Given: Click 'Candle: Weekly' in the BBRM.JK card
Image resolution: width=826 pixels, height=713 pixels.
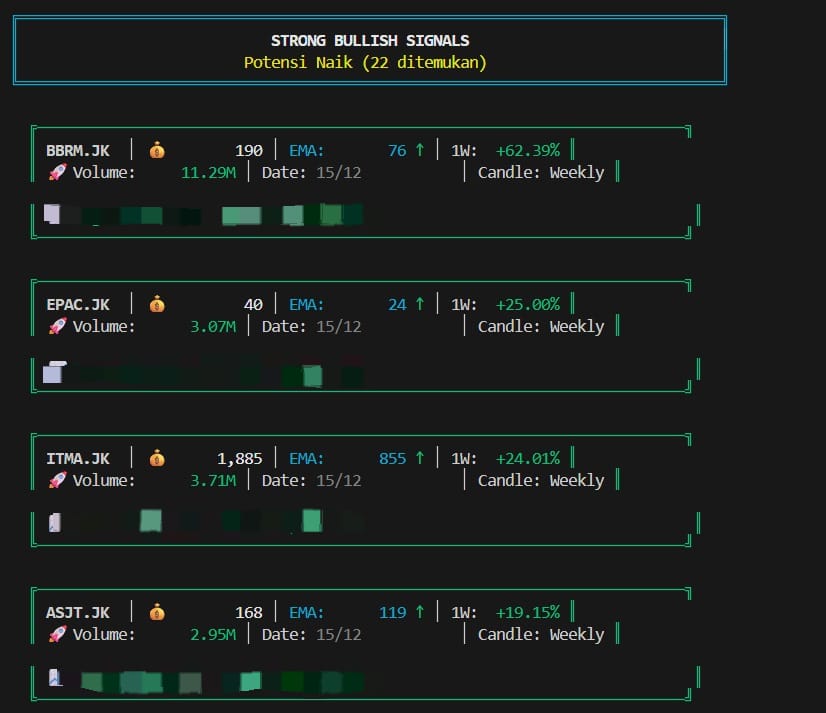Looking at the screenshot, I should tap(541, 172).
